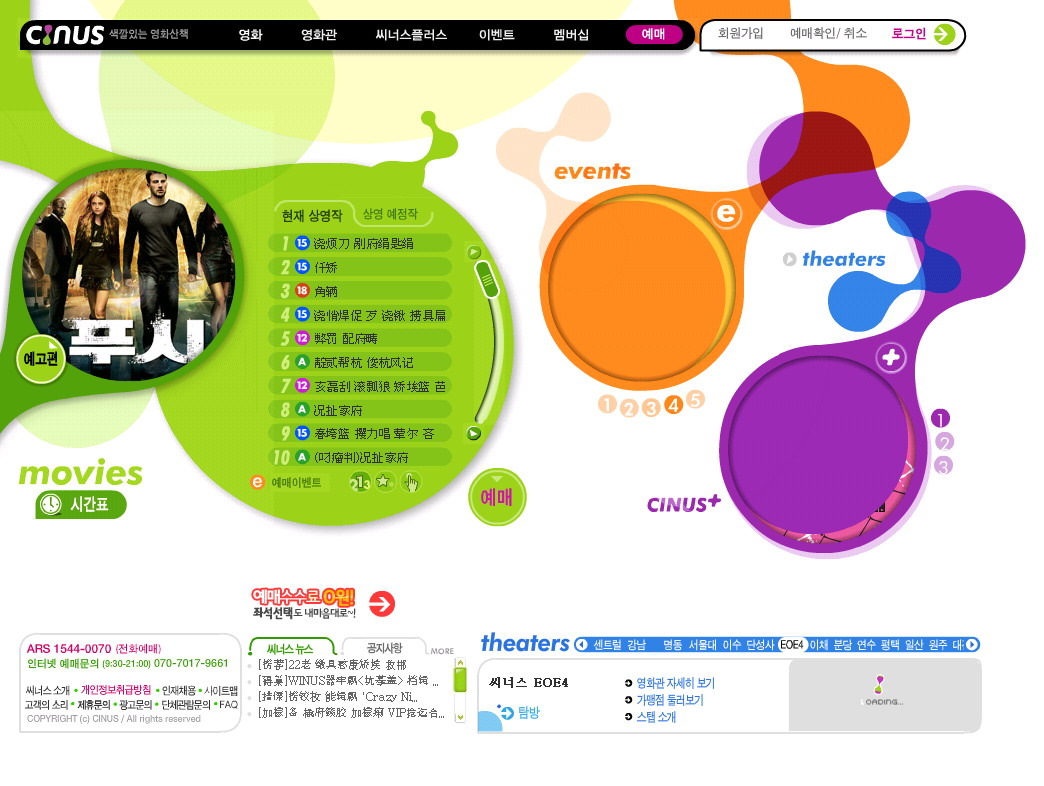Click MORE next to news tabs
1044x786 pixels.
pos(442,651)
